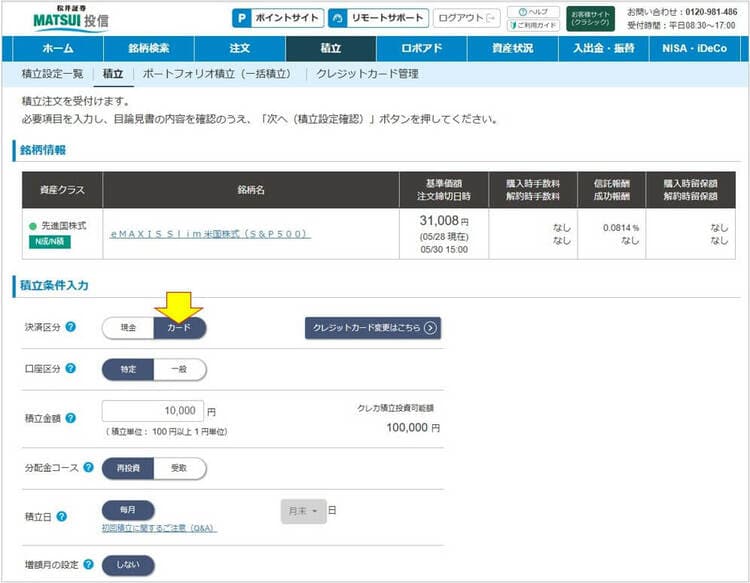Image resolution: width=750 pixels, height=583 pixels.
Task: Choose 一般 account type
Action: point(179,369)
